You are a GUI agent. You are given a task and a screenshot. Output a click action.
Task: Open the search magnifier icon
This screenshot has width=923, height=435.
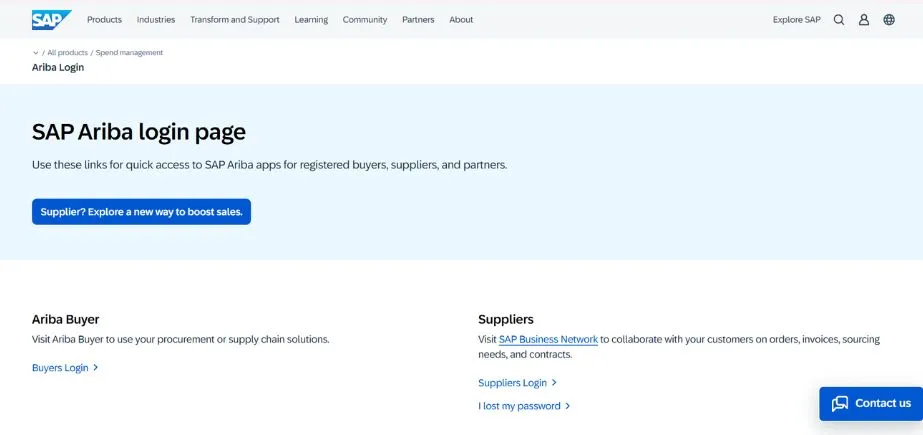pos(839,19)
